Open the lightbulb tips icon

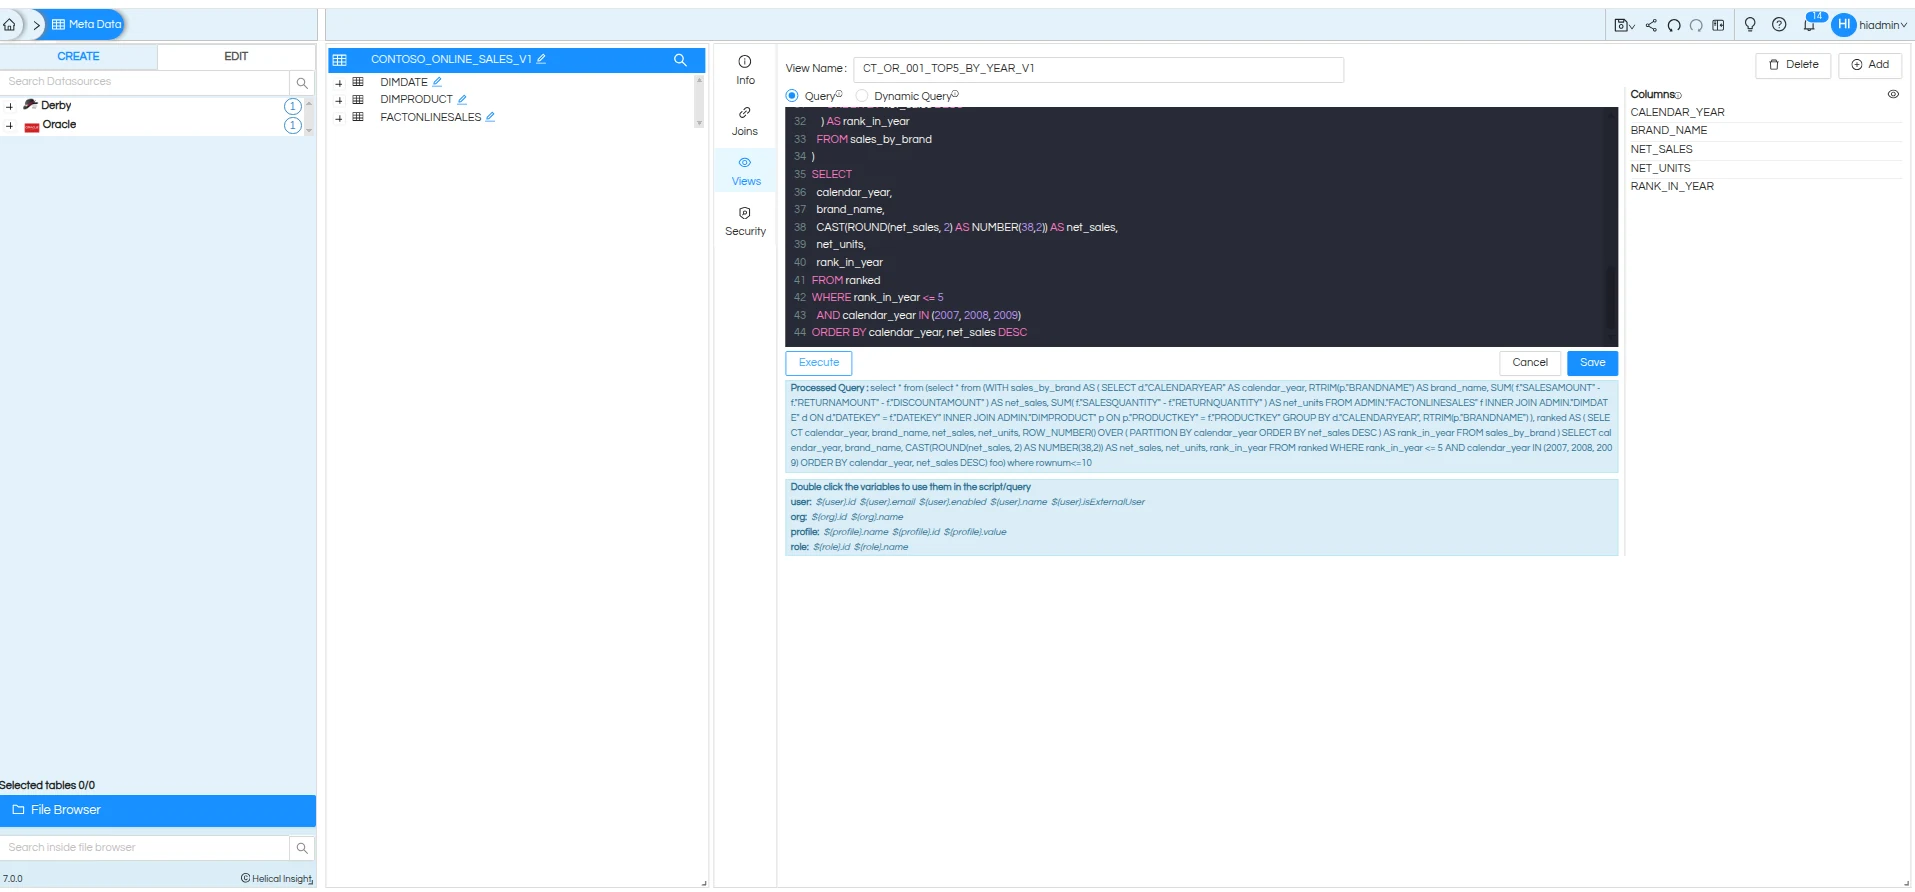(1750, 25)
